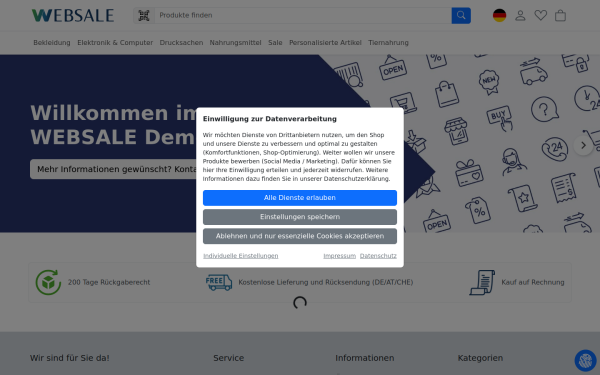The height and width of the screenshot is (375, 600).
Task: Open Personalisierte Artikel category
Action: [x=325, y=42]
